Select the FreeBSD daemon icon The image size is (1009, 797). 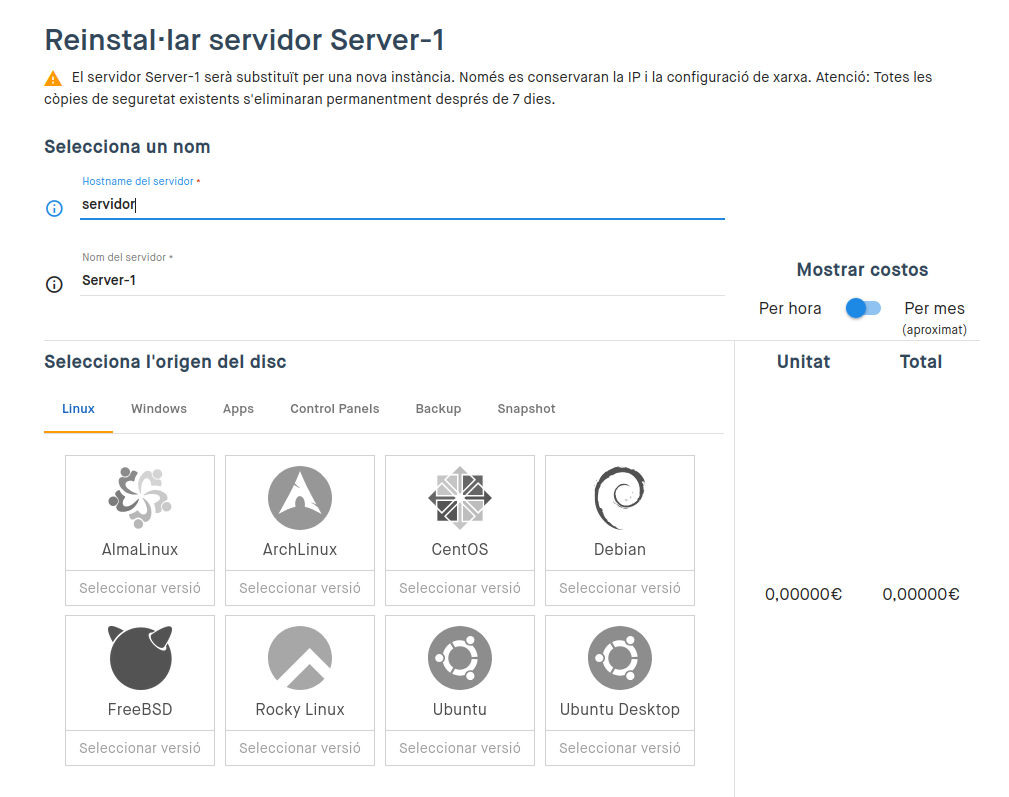pos(140,658)
